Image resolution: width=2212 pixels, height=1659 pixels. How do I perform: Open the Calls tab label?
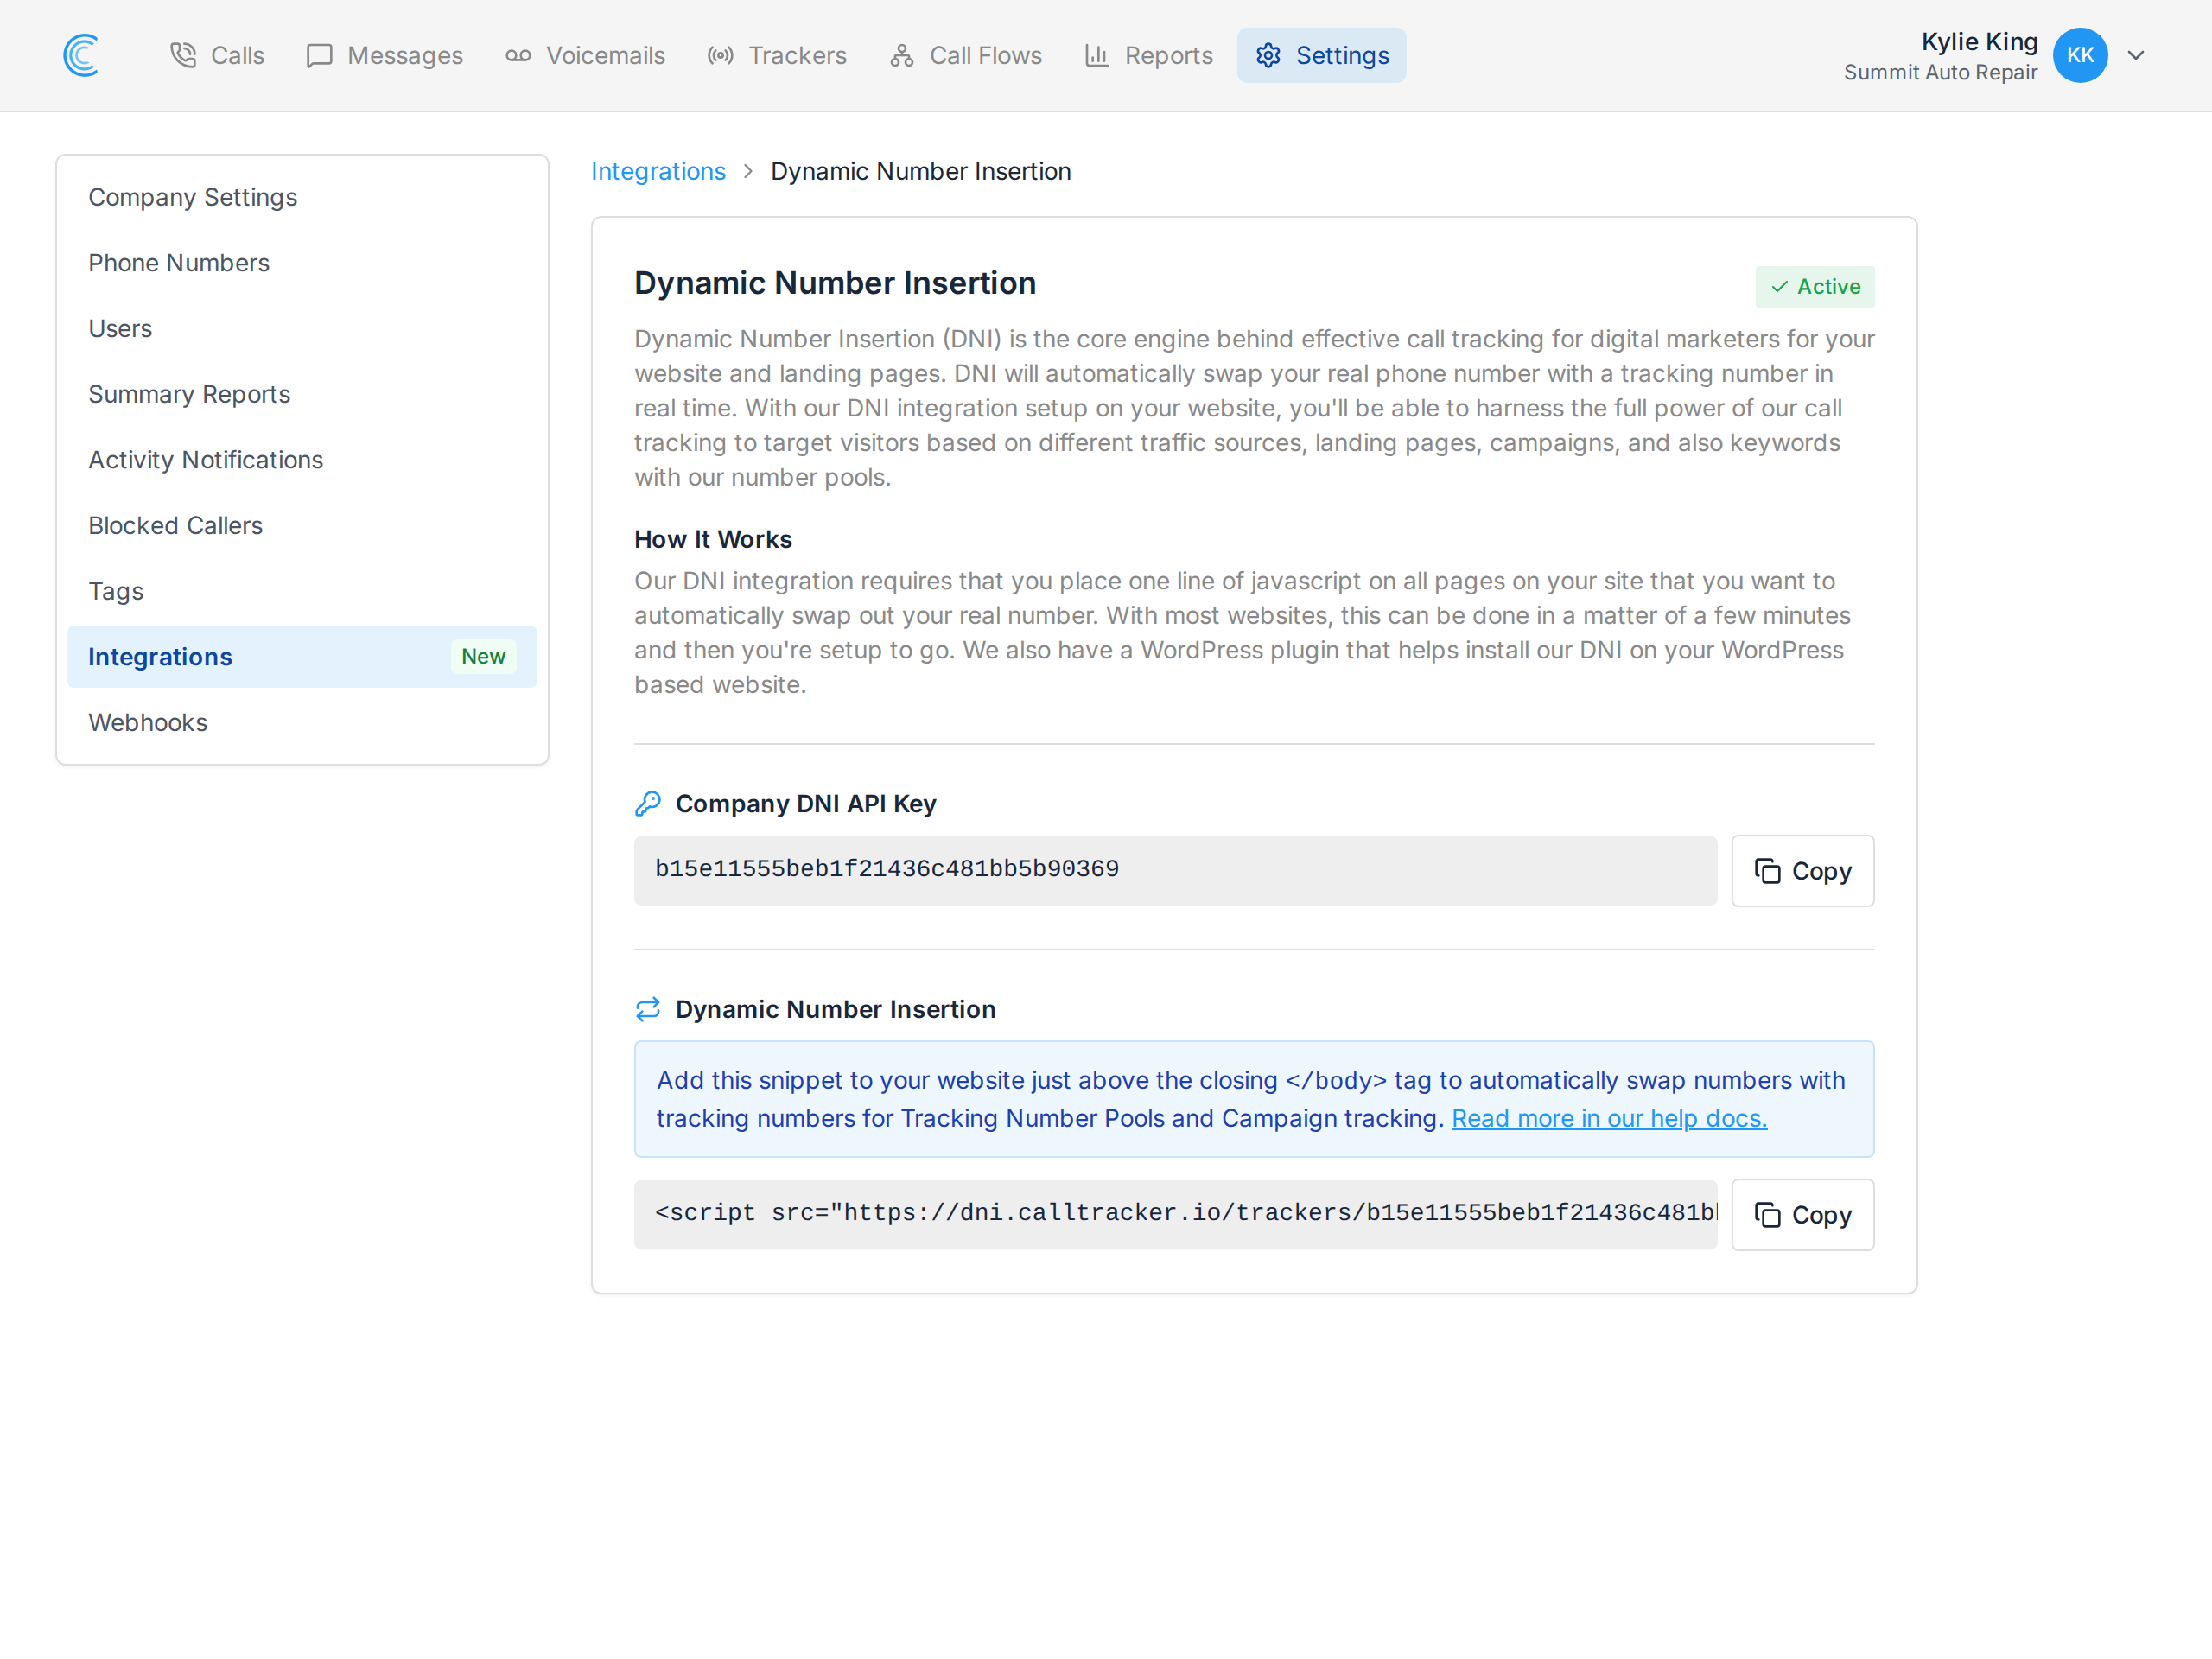coord(237,55)
